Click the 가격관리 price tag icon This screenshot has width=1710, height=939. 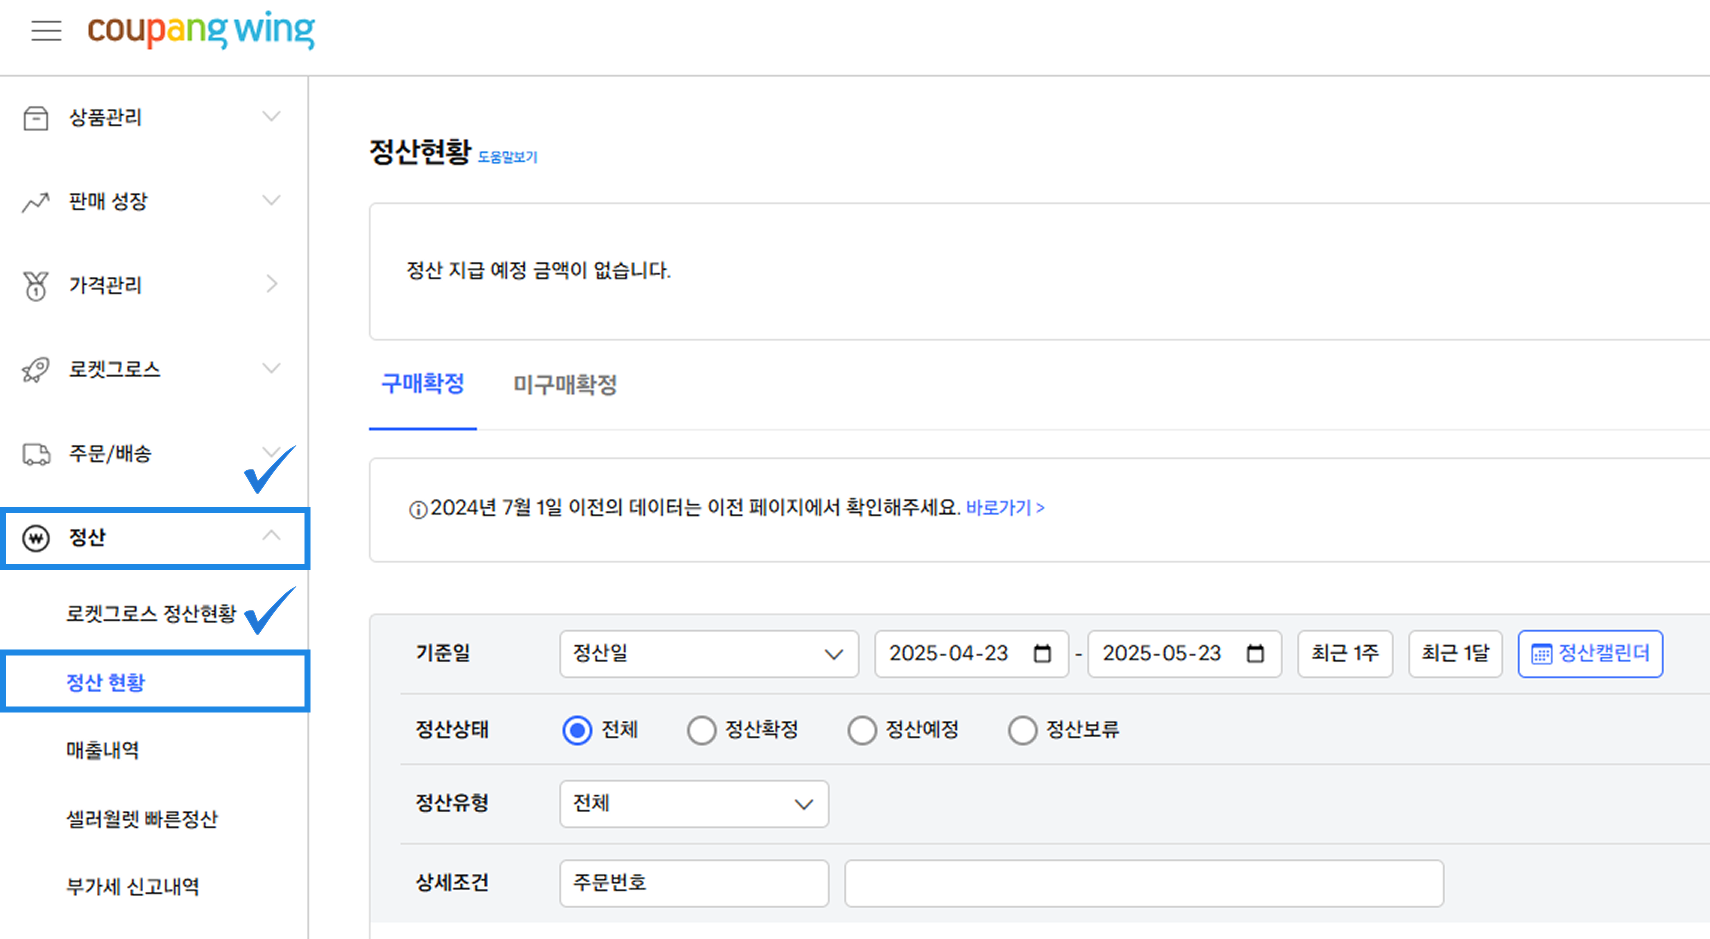click(x=36, y=285)
